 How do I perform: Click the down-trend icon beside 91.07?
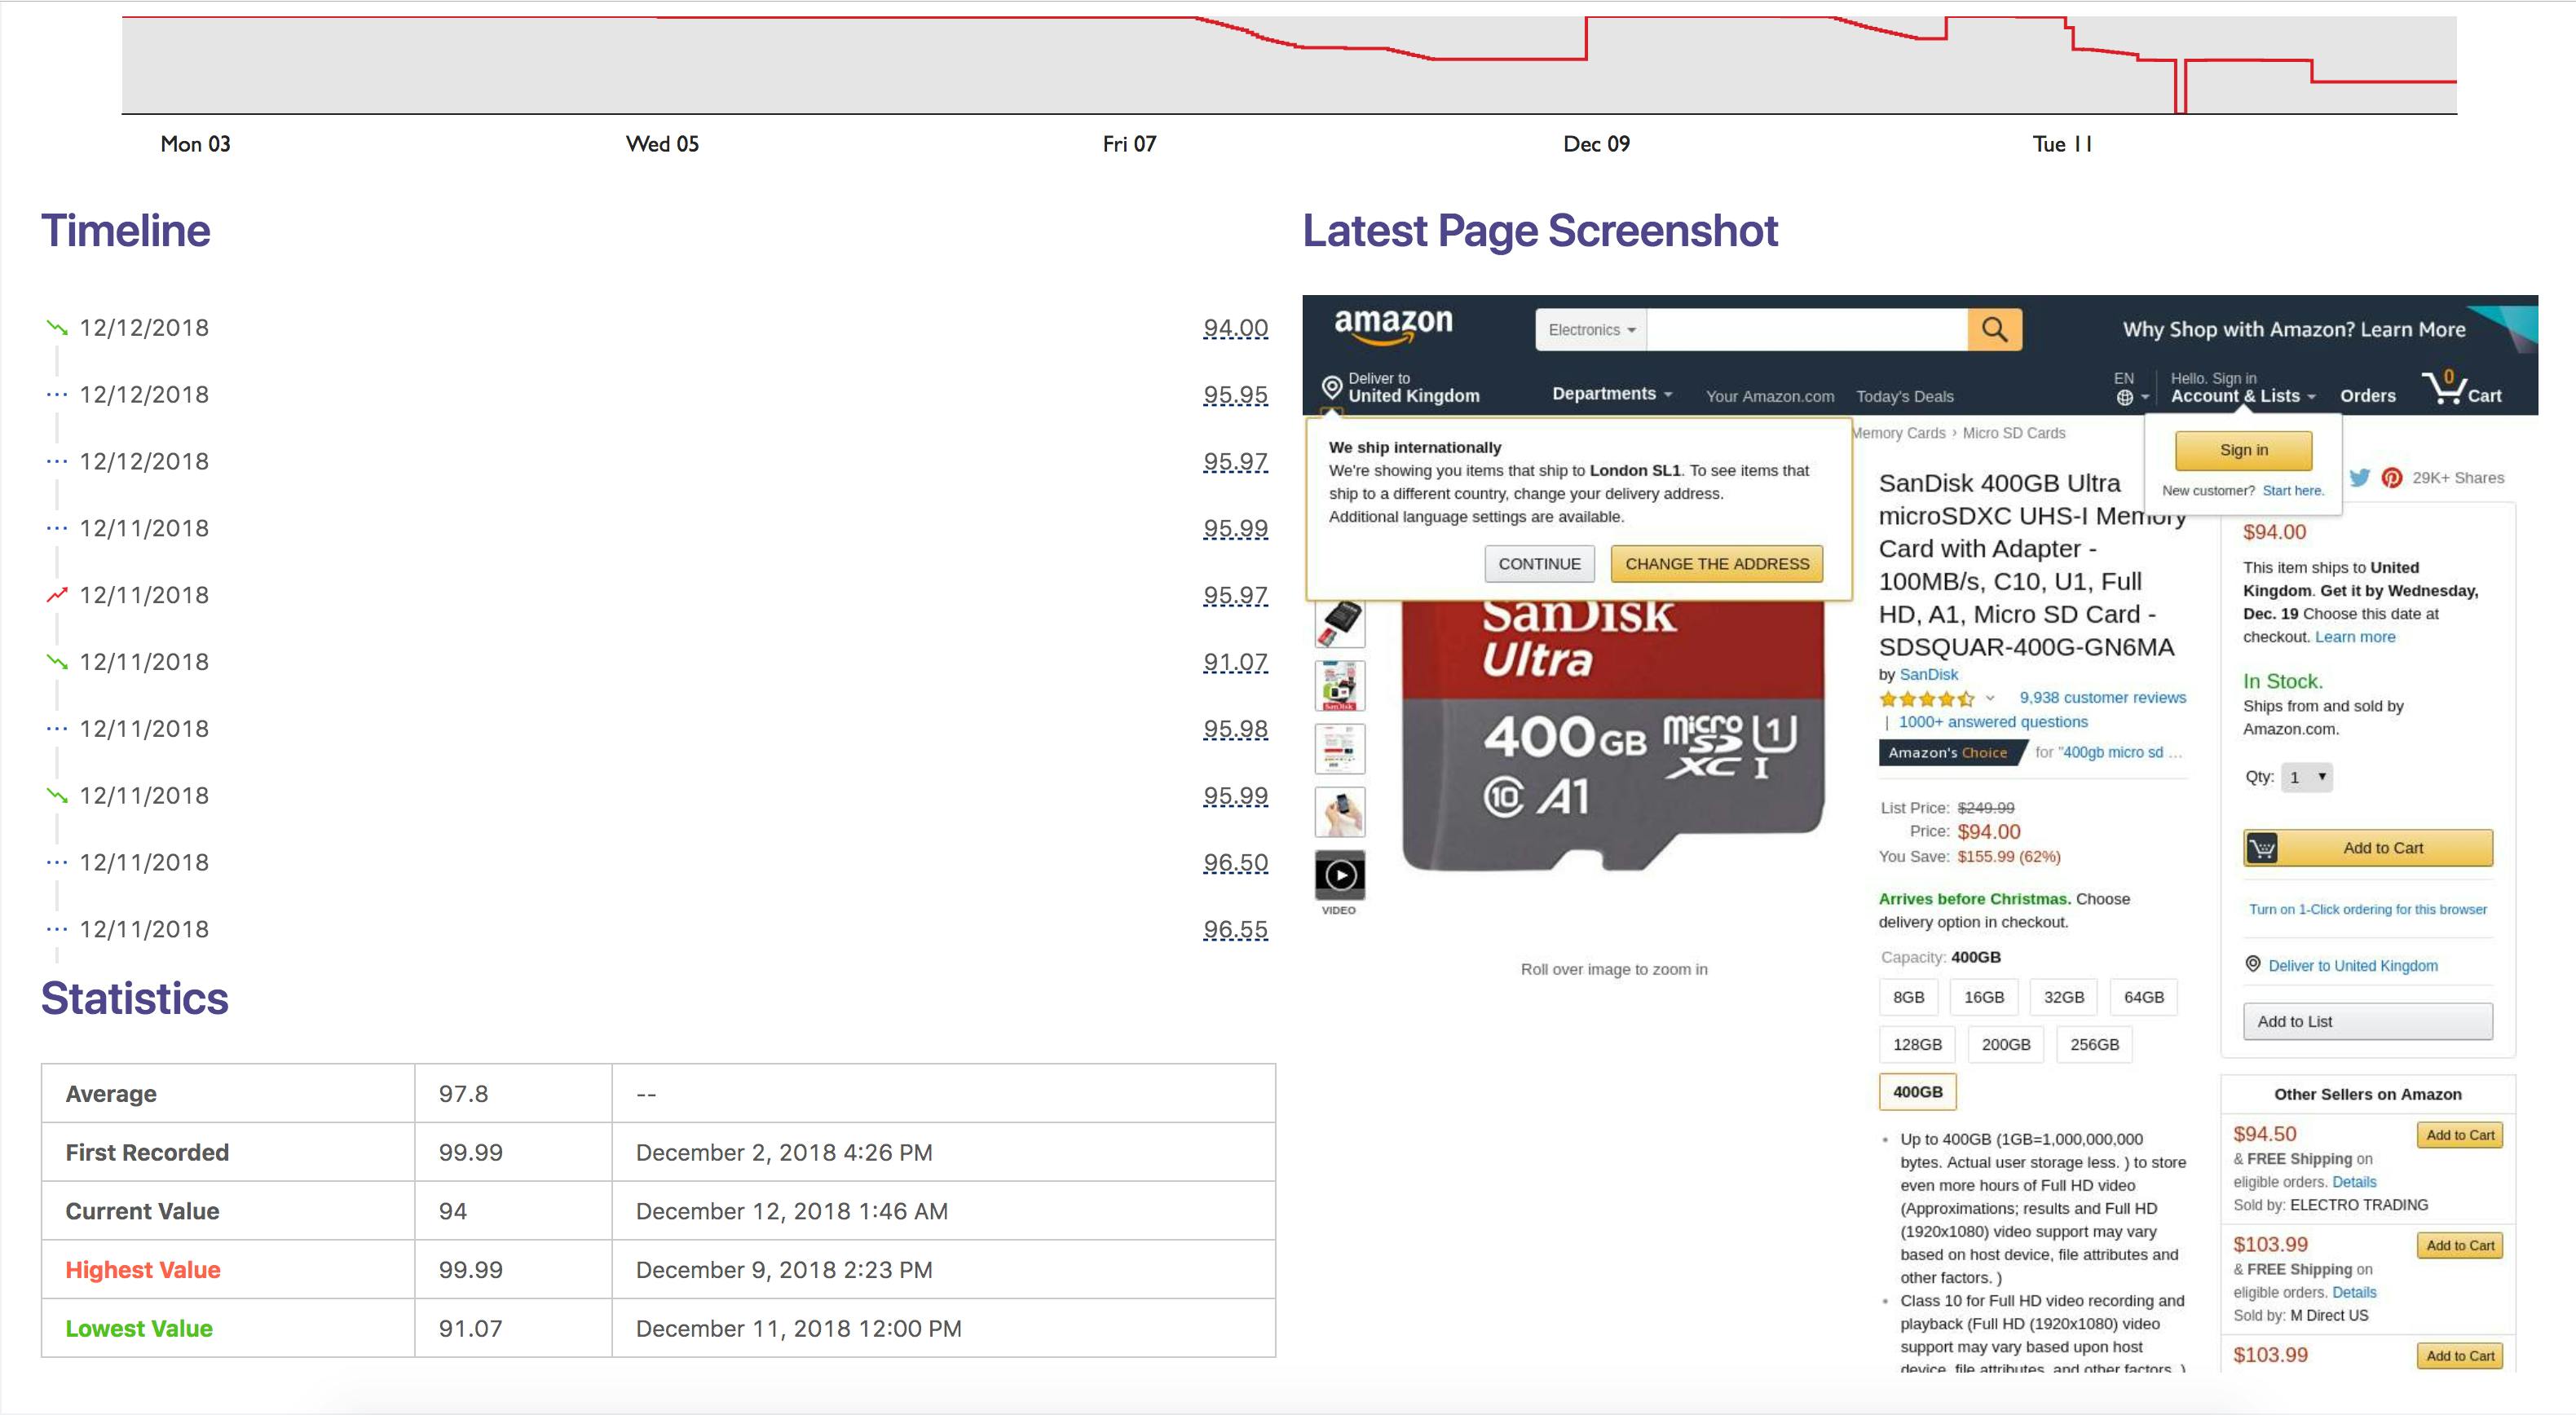(57, 662)
